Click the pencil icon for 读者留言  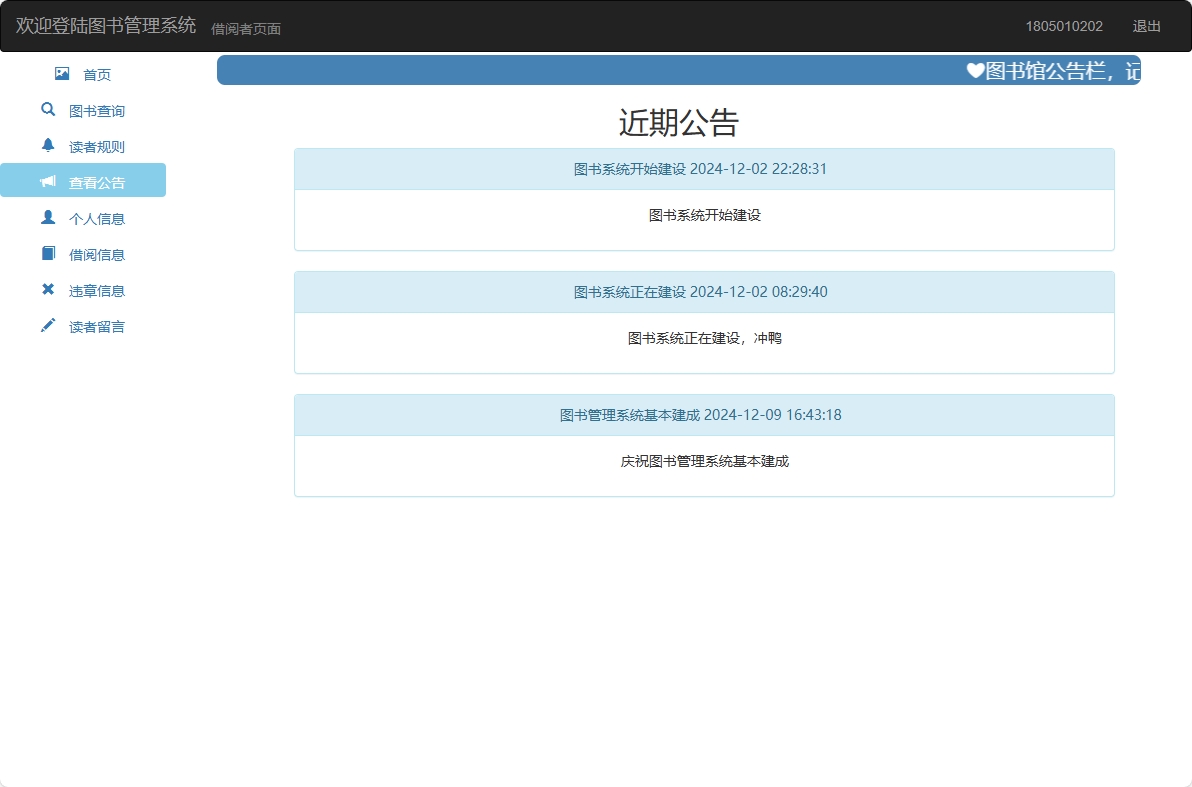click(48, 326)
